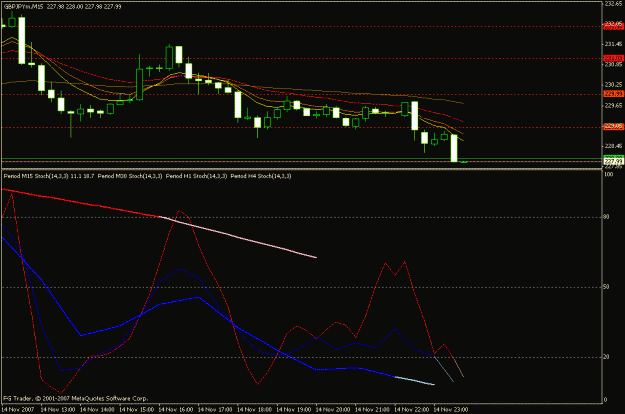Click the stochastic scale value 50
The width and height of the screenshot is (625, 414).
click(606, 286)
